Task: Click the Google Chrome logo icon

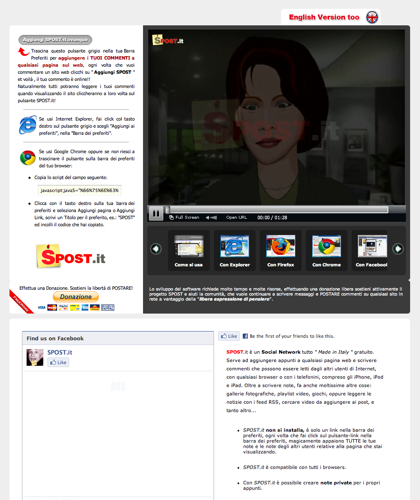Action: pos(28,158)
